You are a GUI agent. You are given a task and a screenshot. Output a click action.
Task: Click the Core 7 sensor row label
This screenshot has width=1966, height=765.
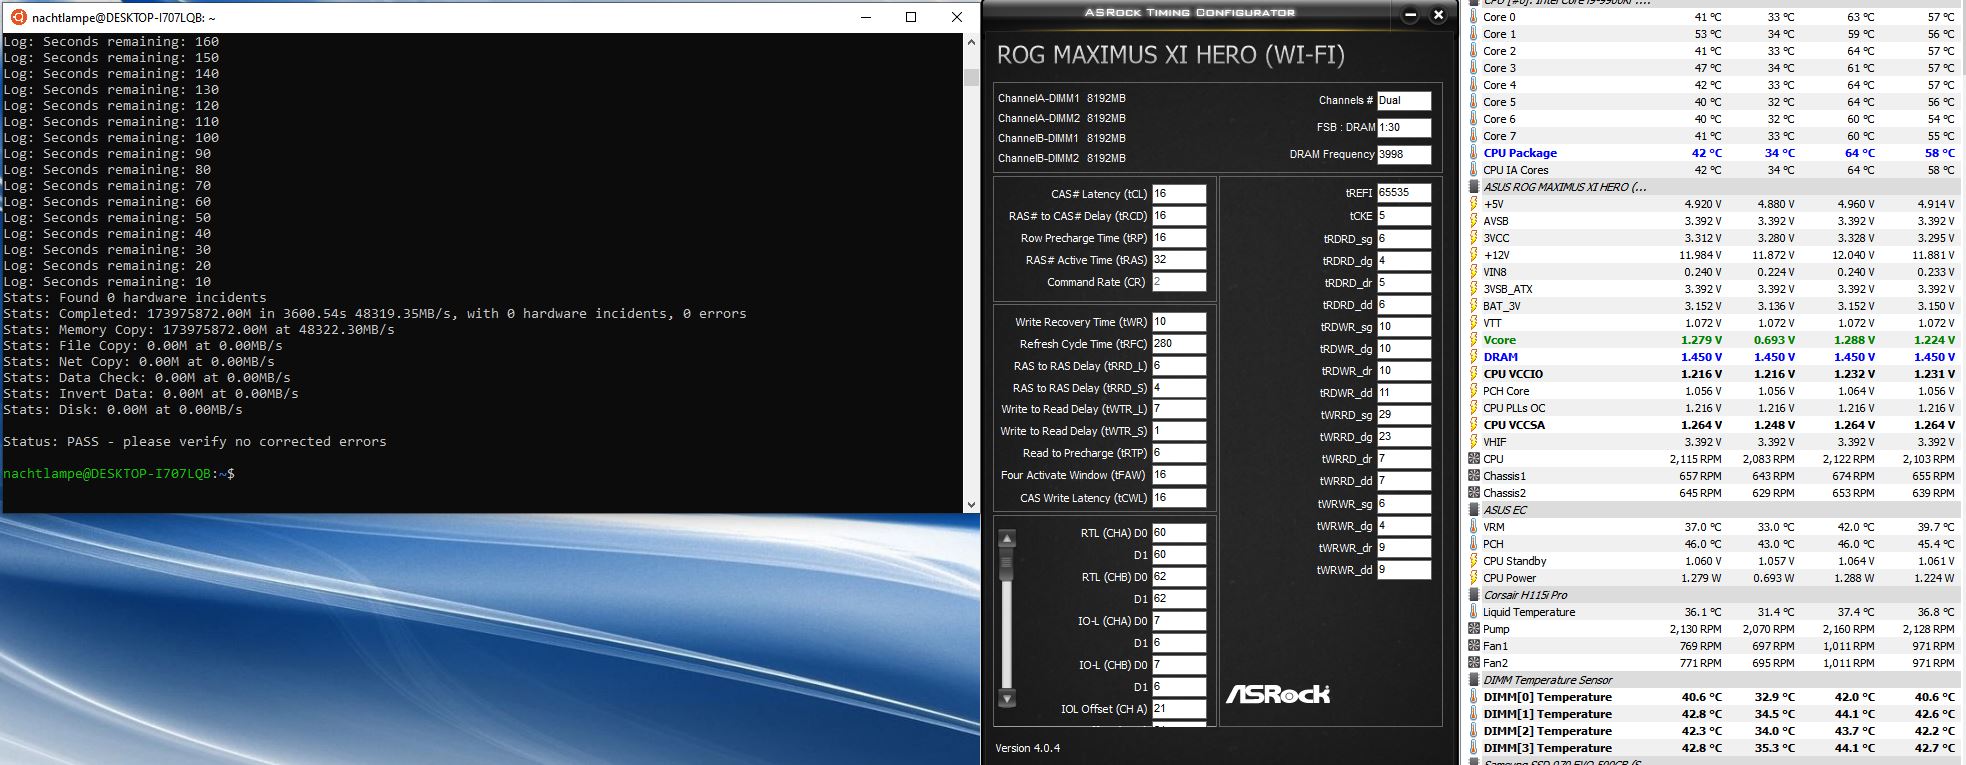pos(1499,136)
